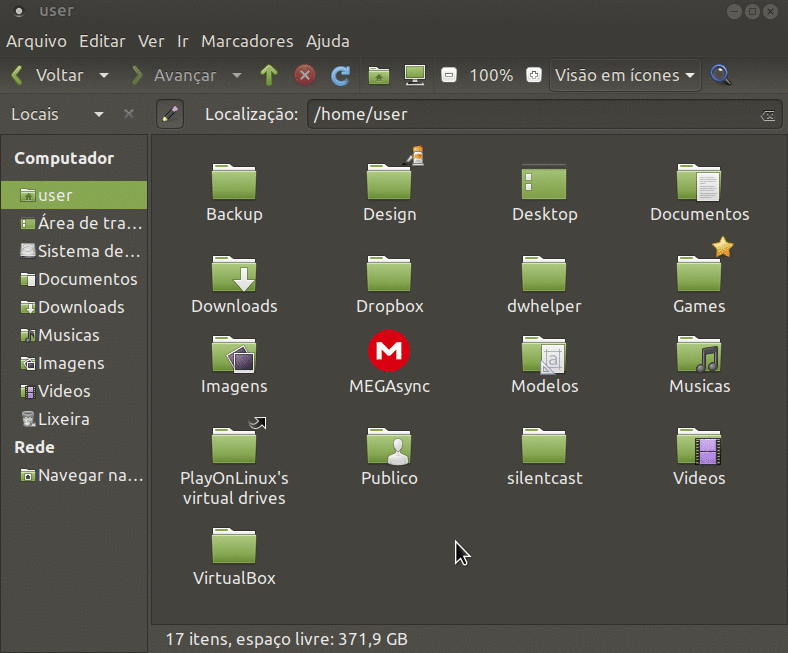Open Sistema de arquivos in the sidebar
The image size is (788, 653).
(74, 251)
